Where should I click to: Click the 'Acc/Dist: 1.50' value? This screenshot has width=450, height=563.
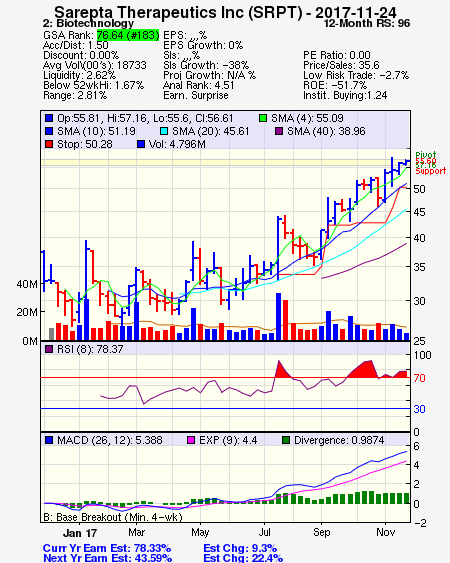coord(75,45)
